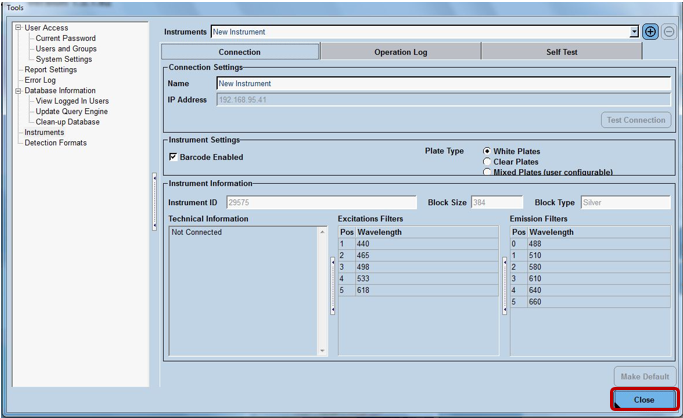683x418 pixels.
Task: Select the White Plates radio button
Action: (487, 151)
